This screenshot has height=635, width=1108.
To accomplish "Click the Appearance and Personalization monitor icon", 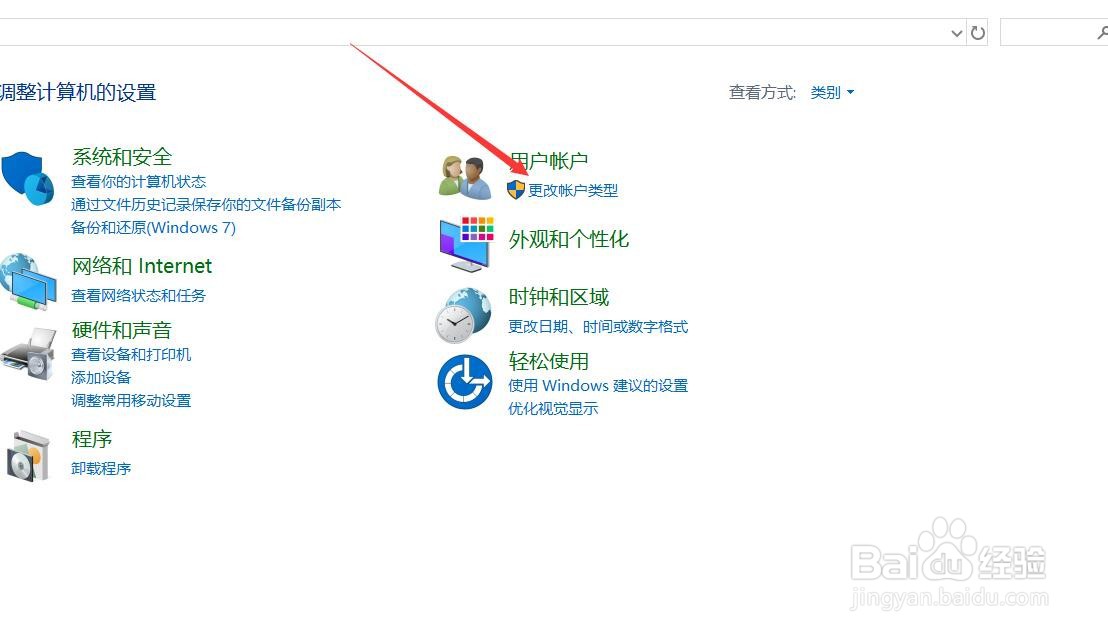I will coord(466,244).
